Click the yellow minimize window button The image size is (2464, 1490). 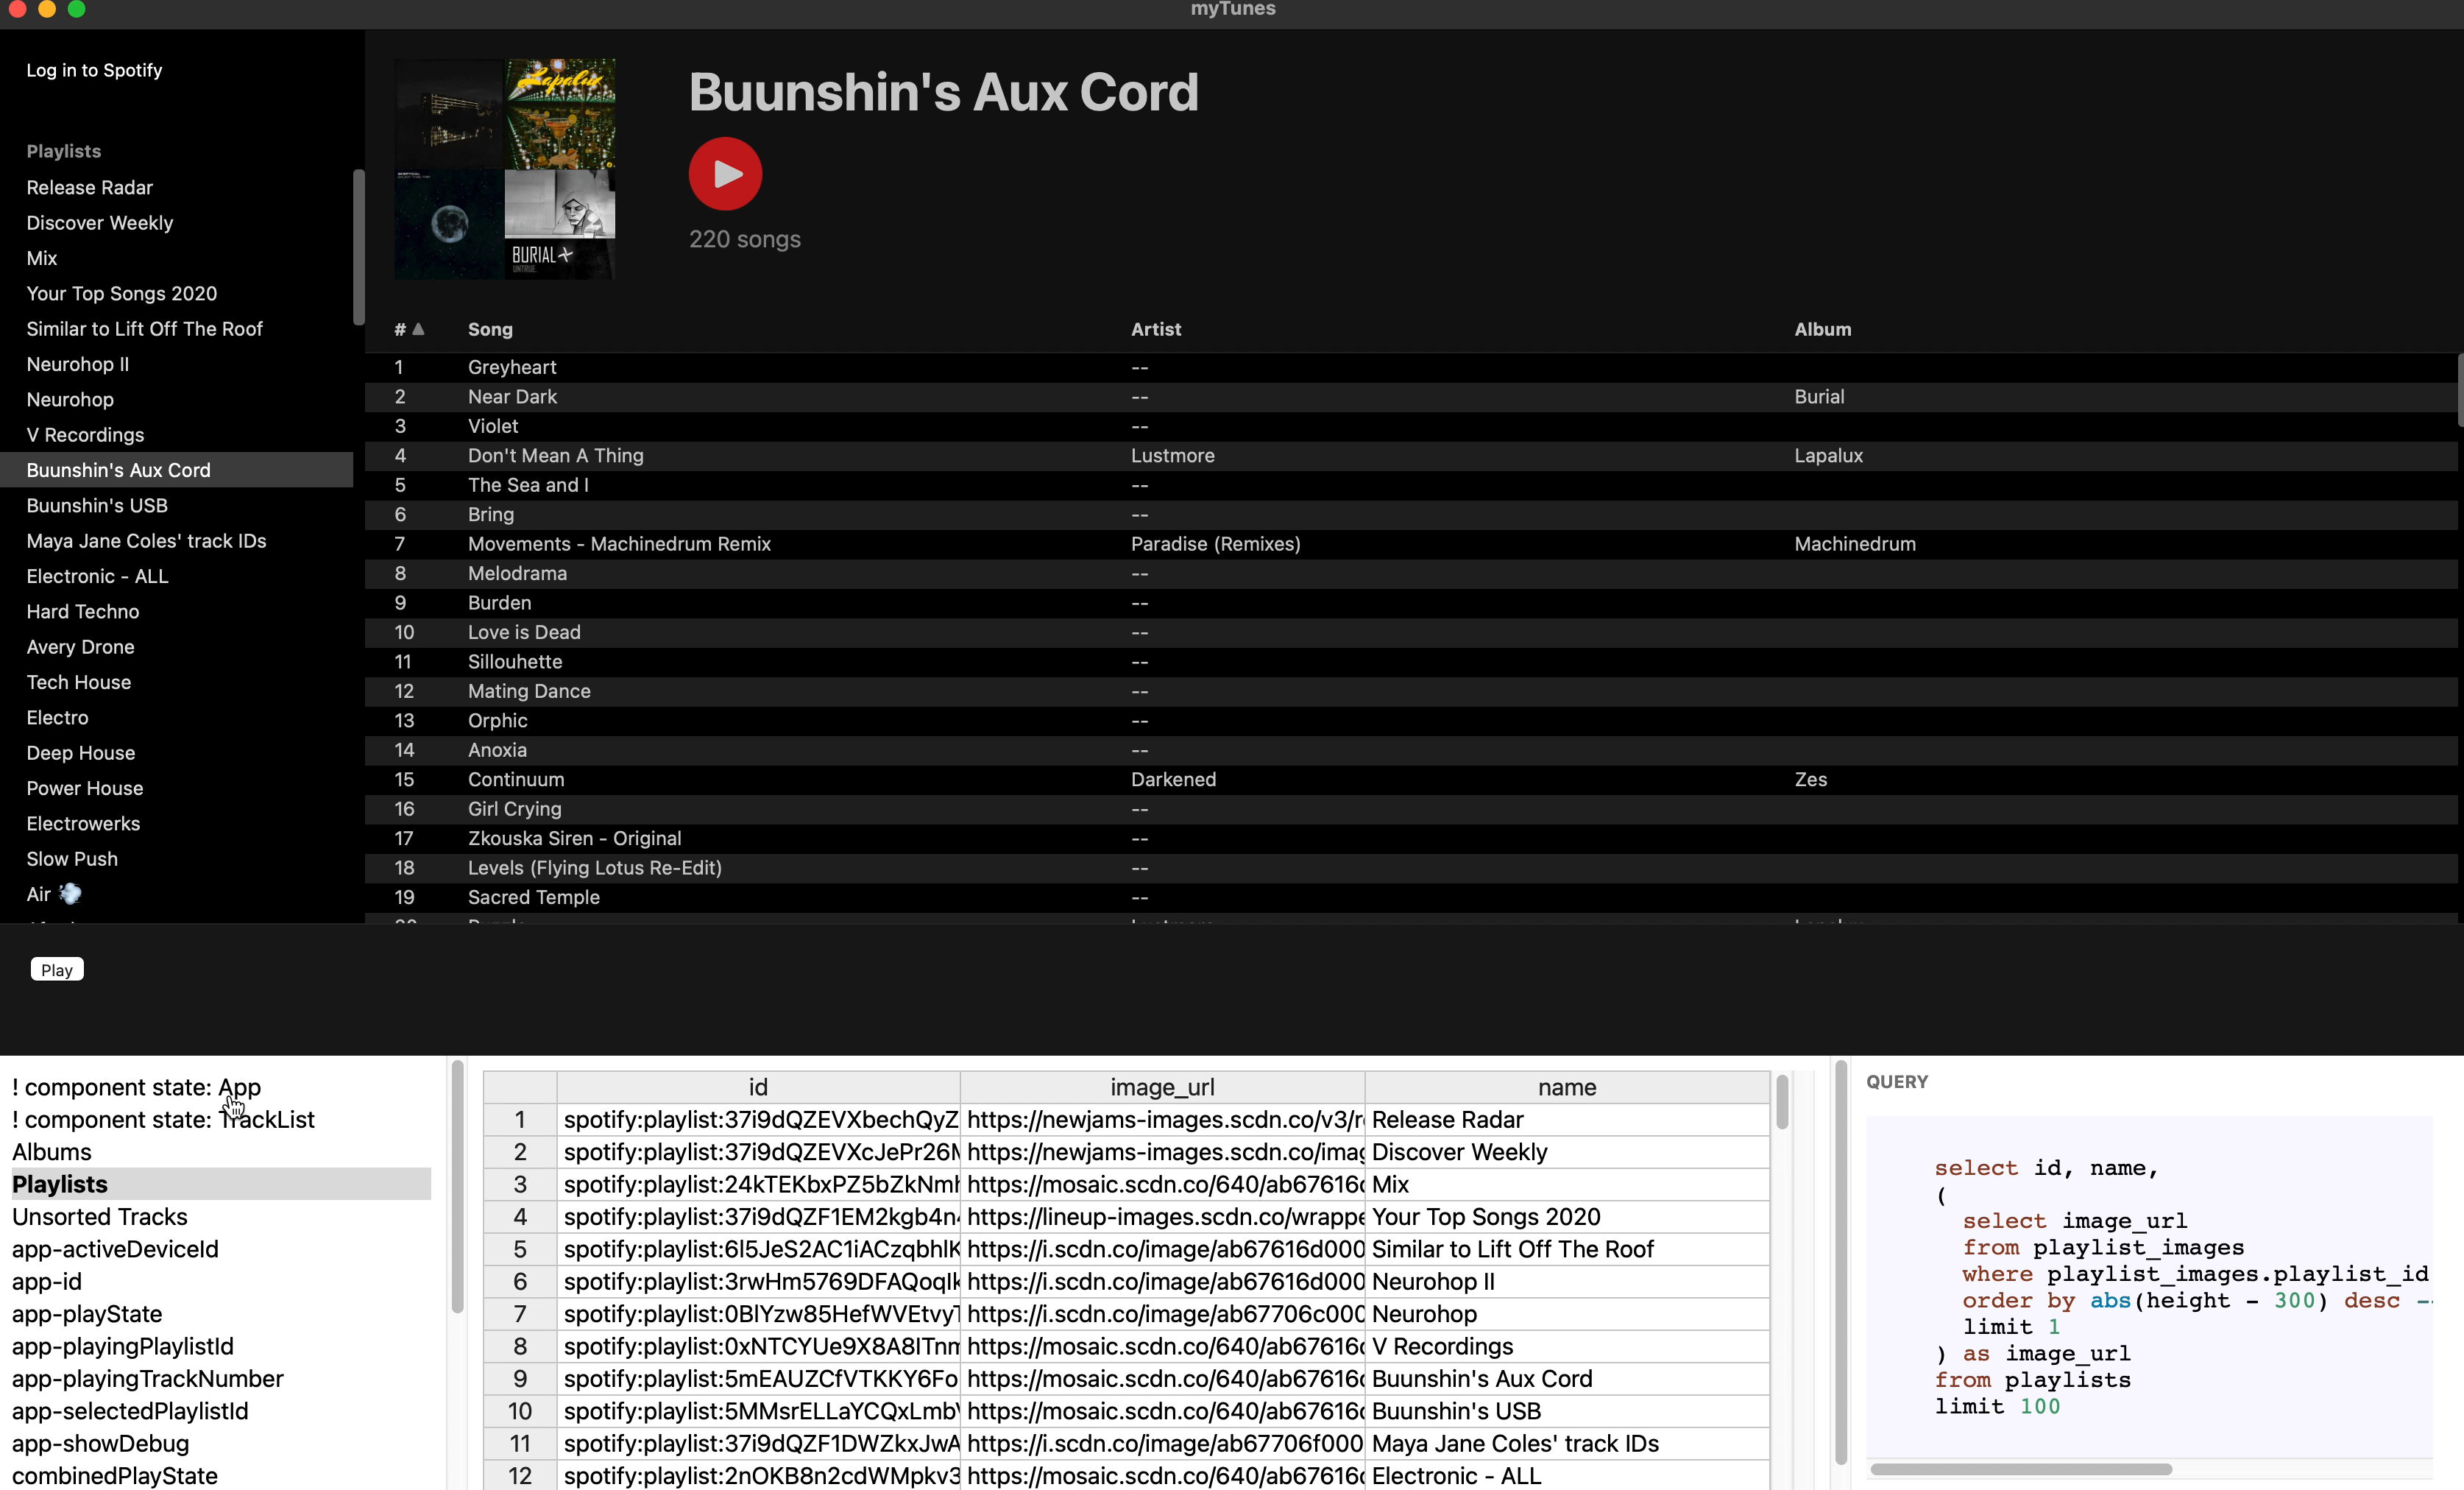[x=46, y=9]
